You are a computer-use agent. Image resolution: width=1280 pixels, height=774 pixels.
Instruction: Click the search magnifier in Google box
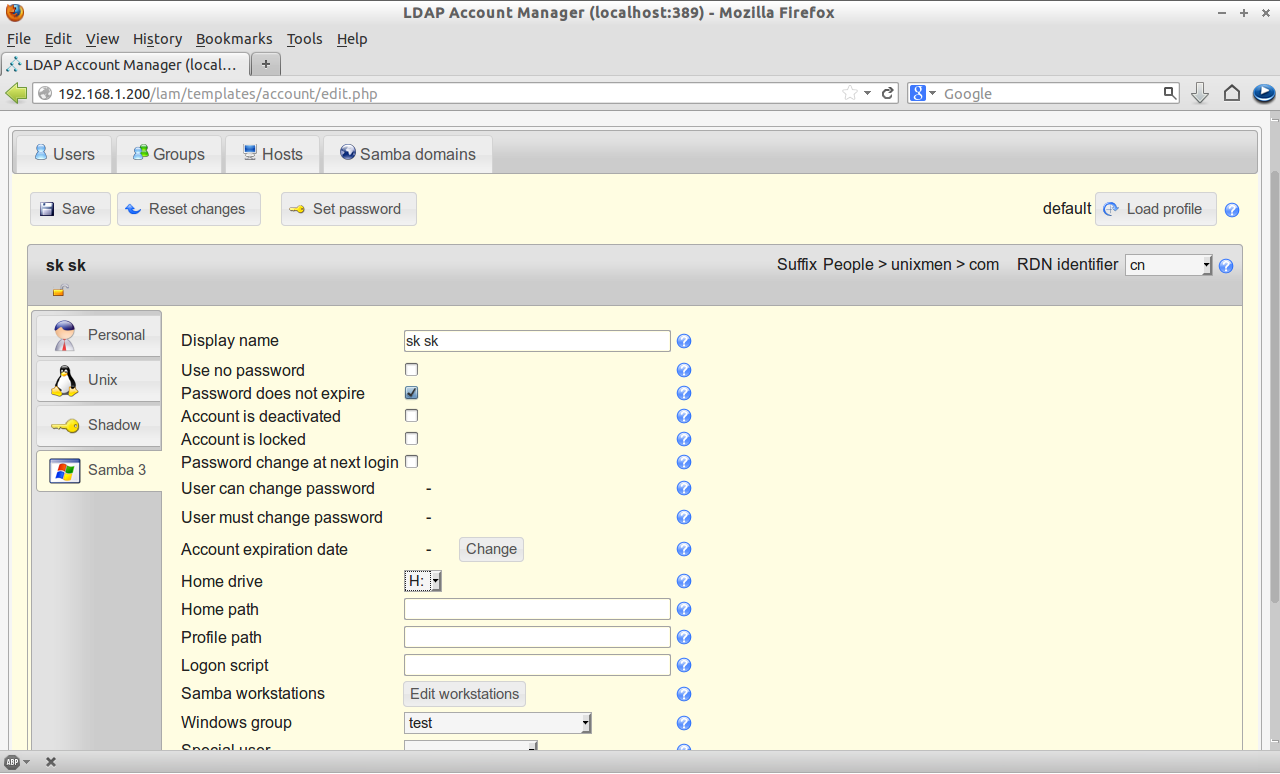1170,93
